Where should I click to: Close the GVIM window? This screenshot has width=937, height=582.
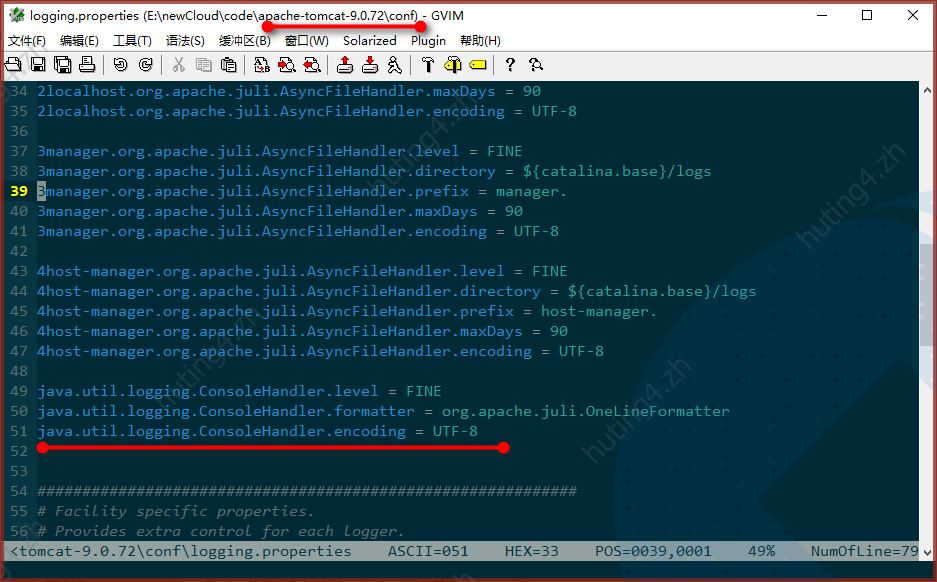(x=912, y=16)
